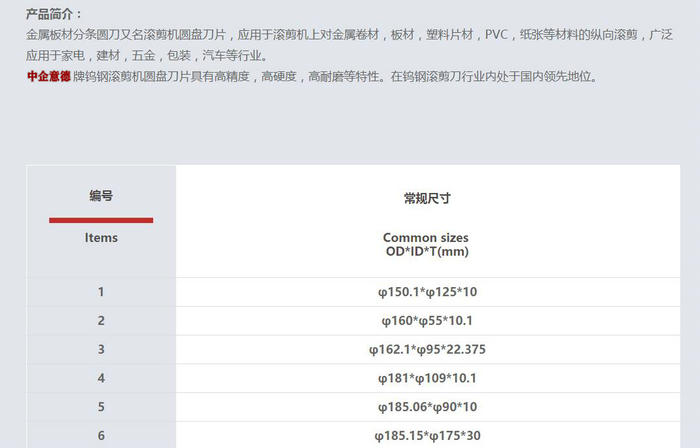Screen dimensions: 700x448
Task: Click size φ185.06*φ90*10
Action: click(427, 407)
